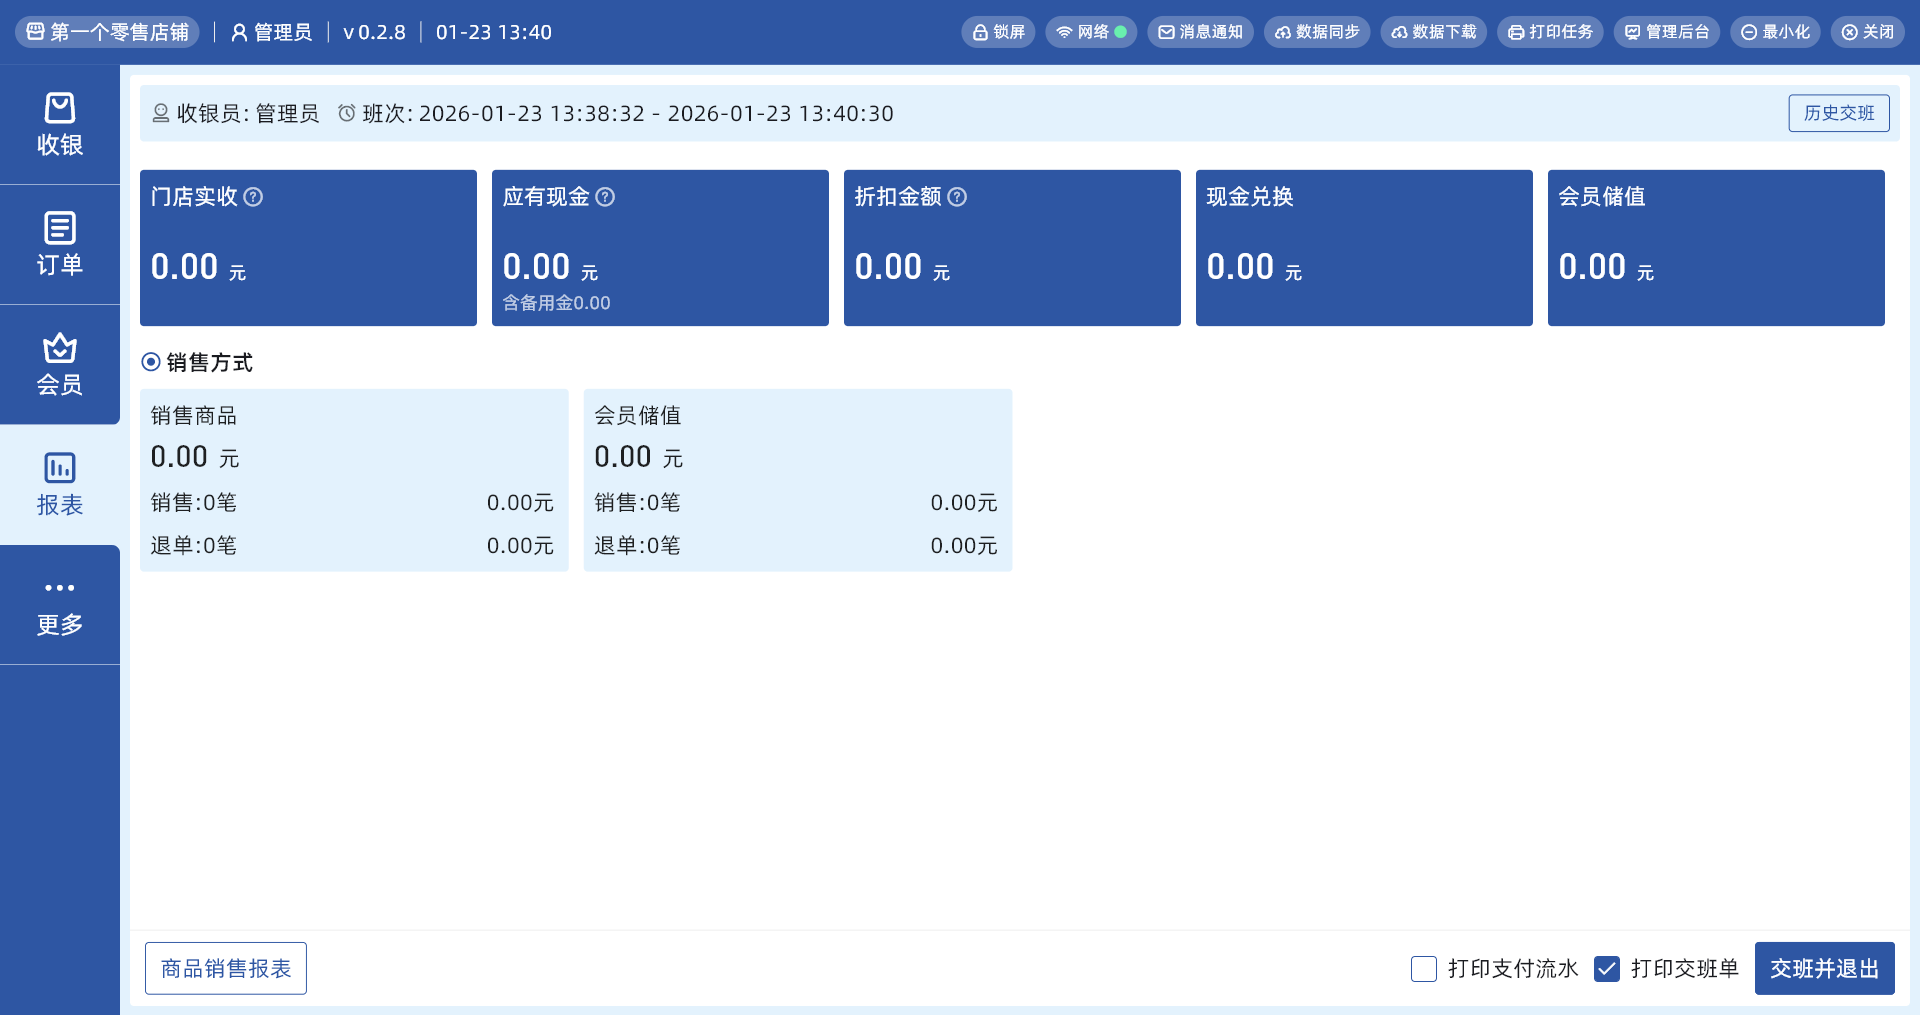
Task: Click the help icon beside 门店实收
Action: coord(254,197)
